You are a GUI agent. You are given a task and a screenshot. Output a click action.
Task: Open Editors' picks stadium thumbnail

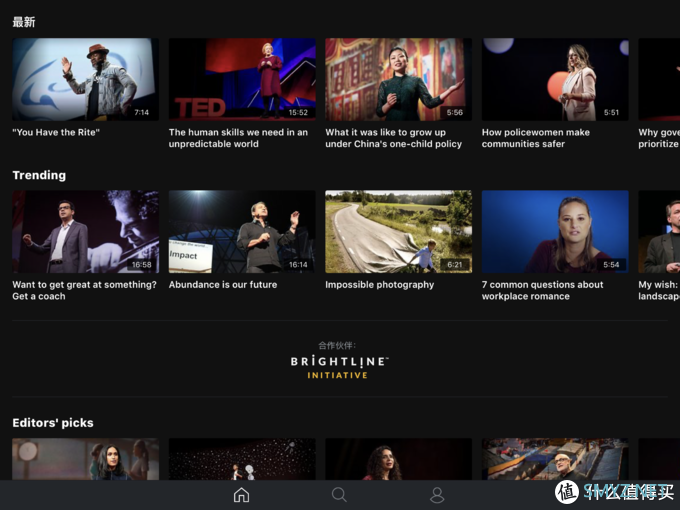click(555, 459)
